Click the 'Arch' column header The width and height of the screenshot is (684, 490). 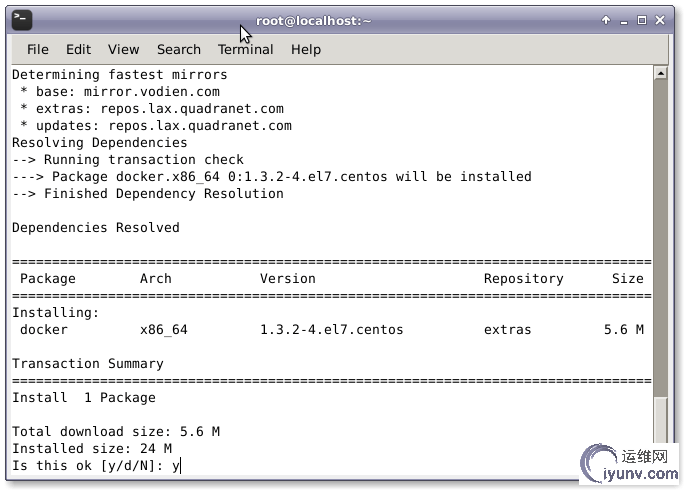(156, 279)
